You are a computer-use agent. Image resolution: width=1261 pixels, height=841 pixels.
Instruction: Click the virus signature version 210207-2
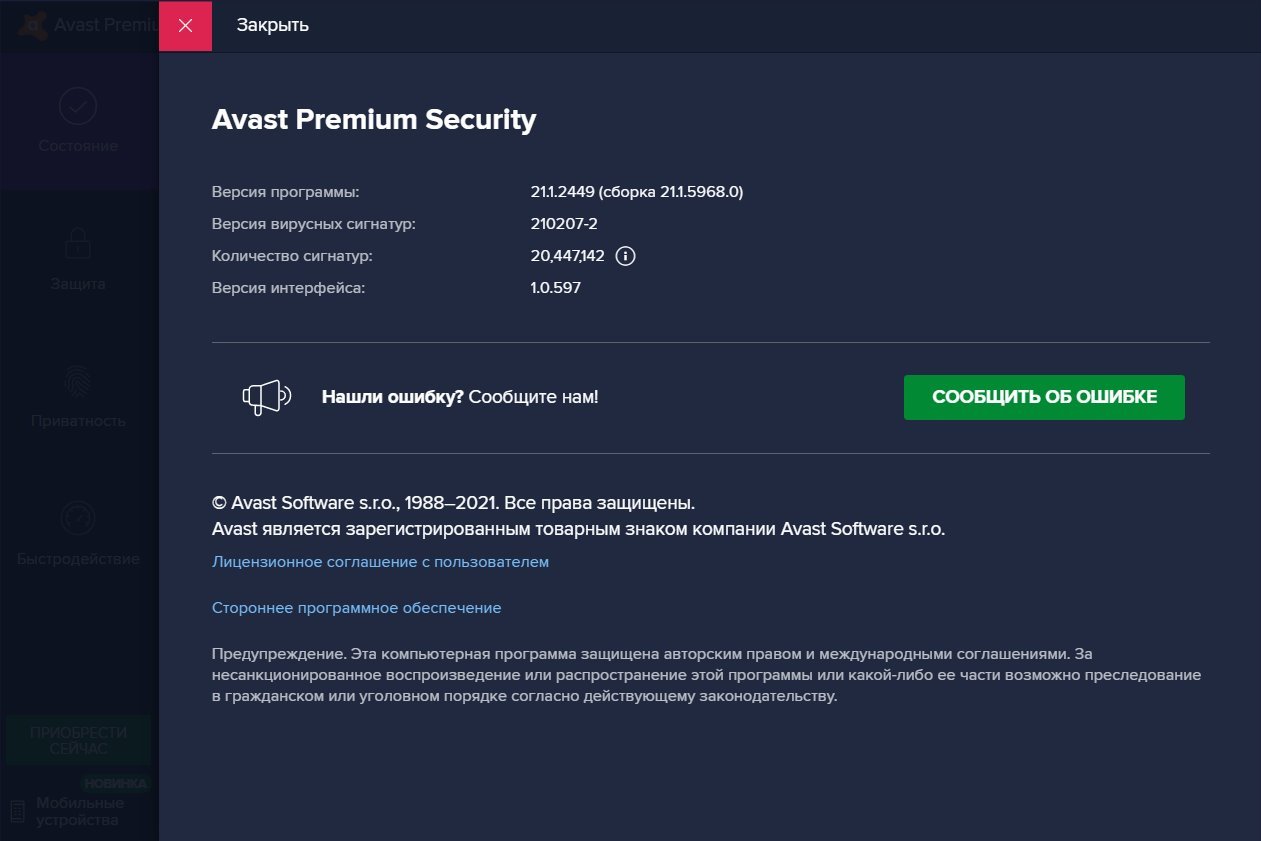(x=564, y=224)
